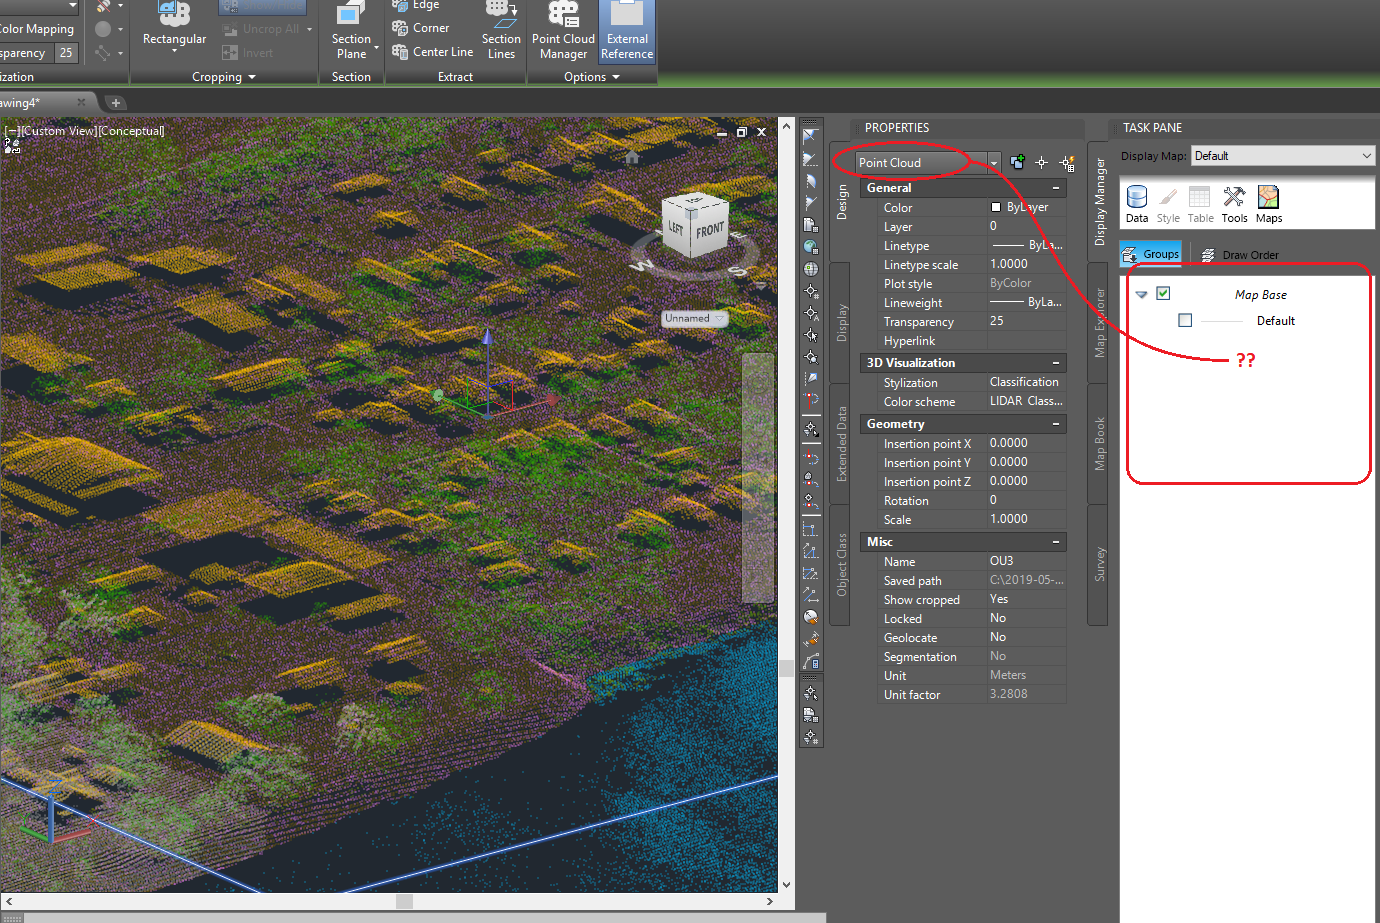Click the Select Objects crosshair icon
Screen dimensions: 1380x923
(x=1042, y=163)
